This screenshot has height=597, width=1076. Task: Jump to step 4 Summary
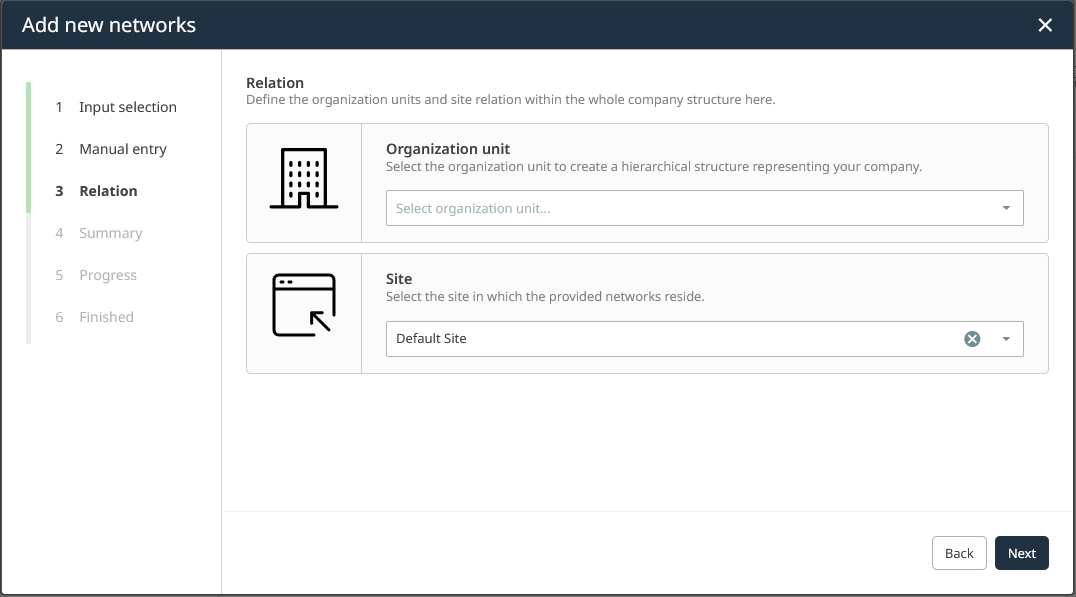pos(110,233)
